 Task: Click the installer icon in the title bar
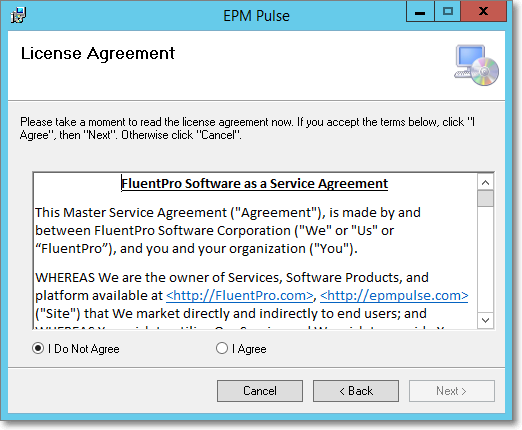pos(18,15)
